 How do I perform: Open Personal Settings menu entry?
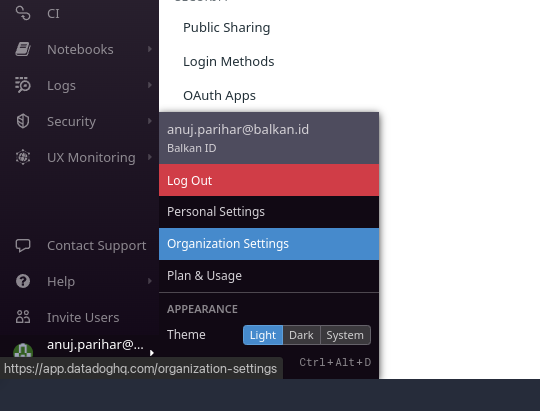269,212
